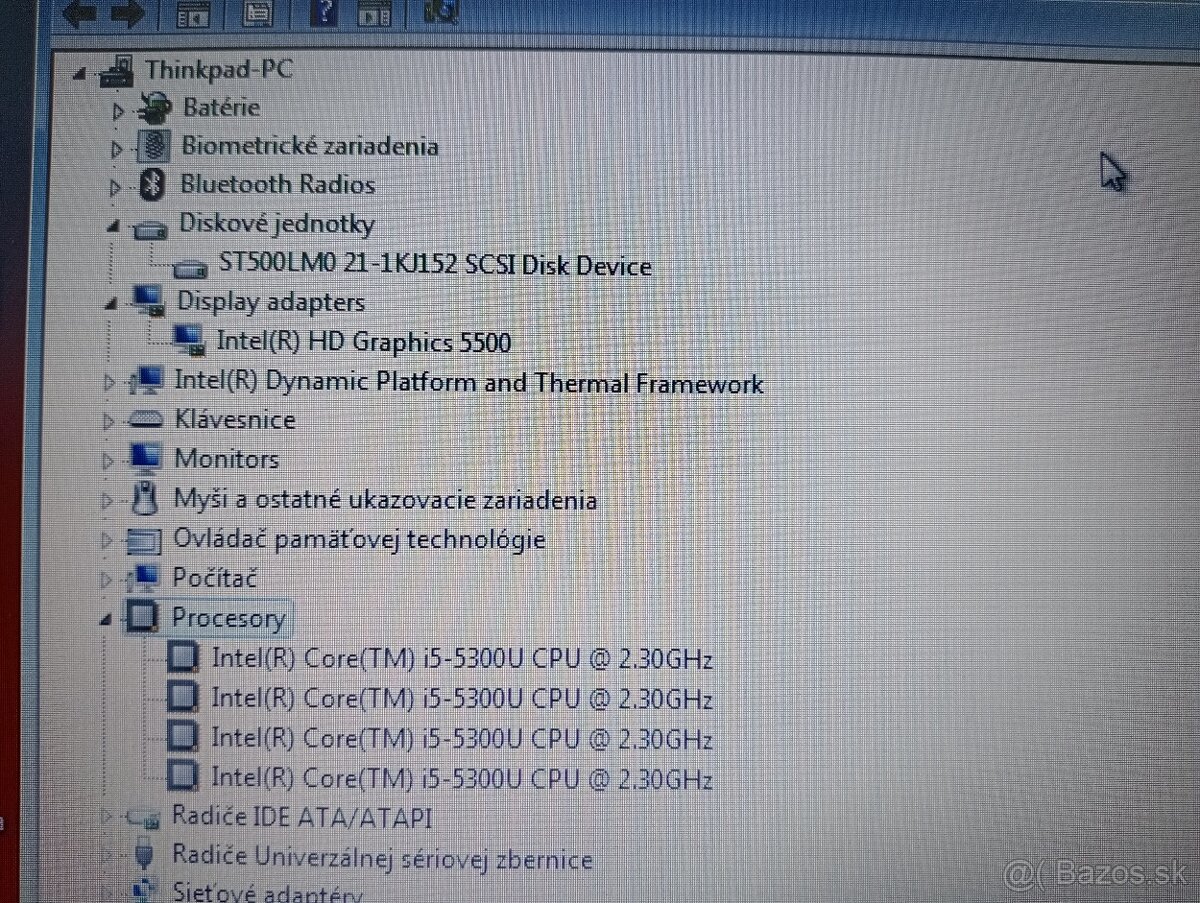Screen dimensions: 1200x903
Task: Click the battery icon next to Batérie
Action: point(153,107)
